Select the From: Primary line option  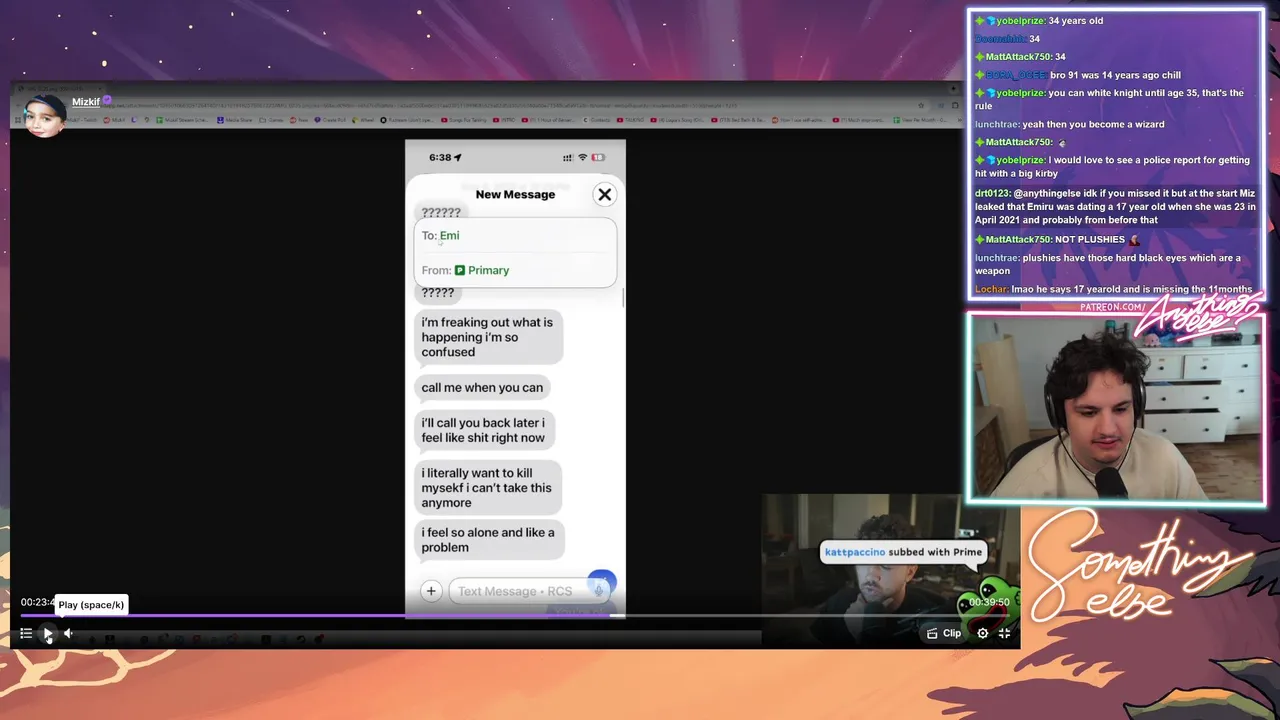(515, 270)
